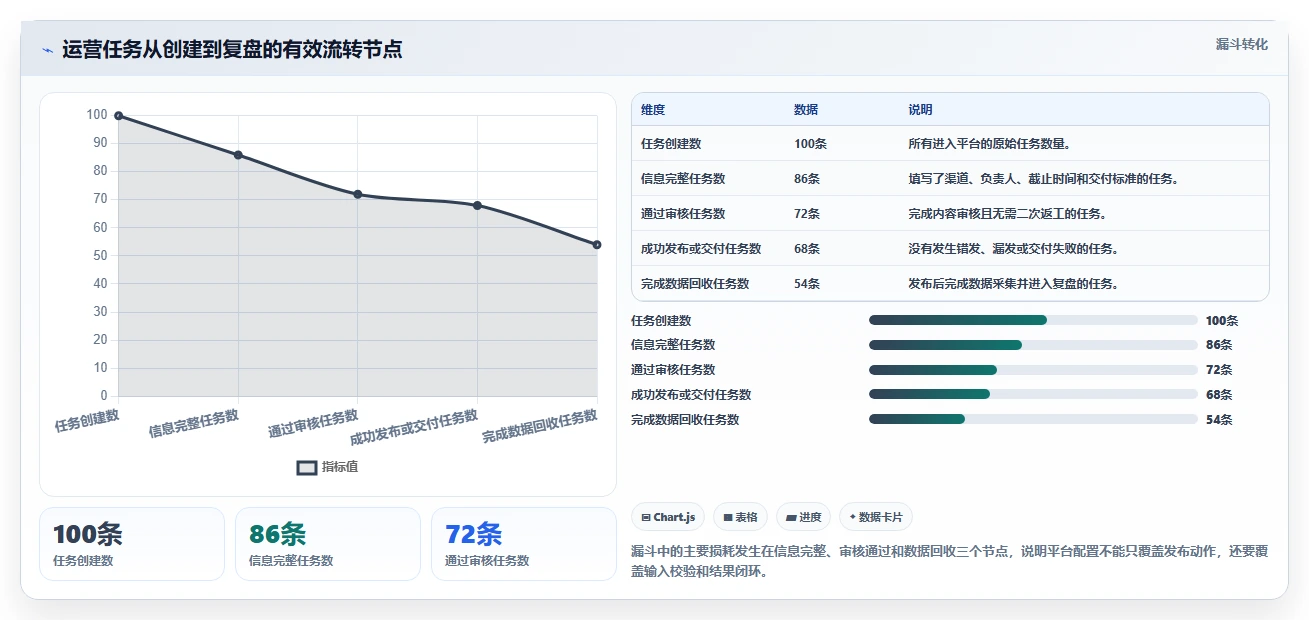Click y-axis label 100 on chart
The image size is (1309, 620).
[96, 115]
